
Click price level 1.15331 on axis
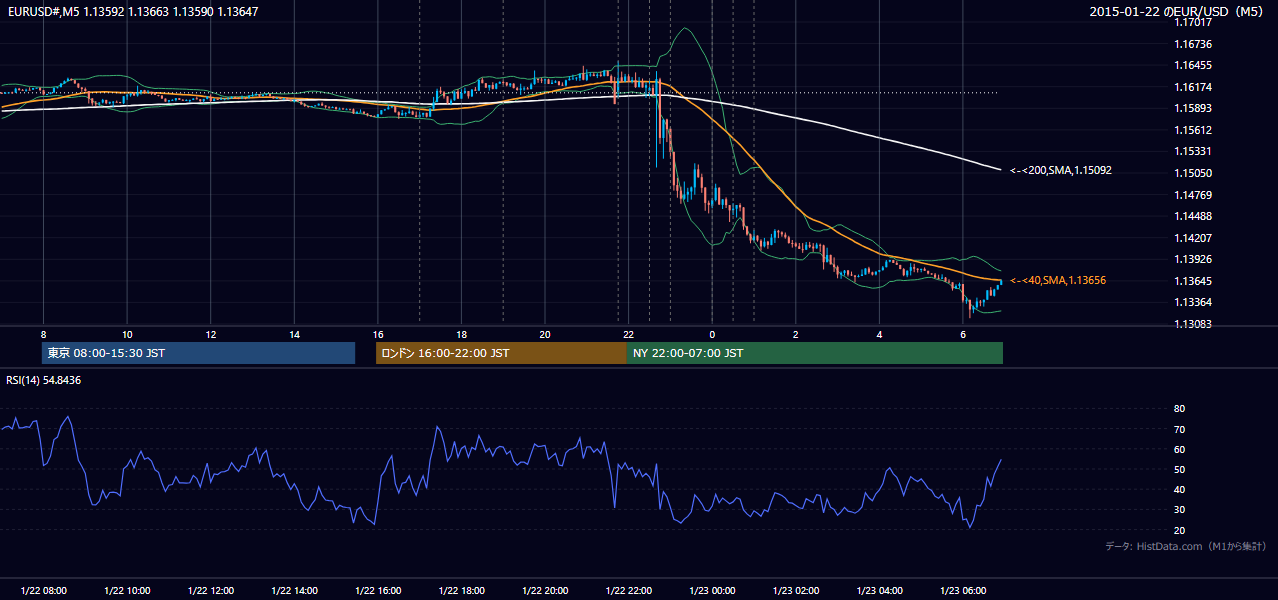point(1193,152)
